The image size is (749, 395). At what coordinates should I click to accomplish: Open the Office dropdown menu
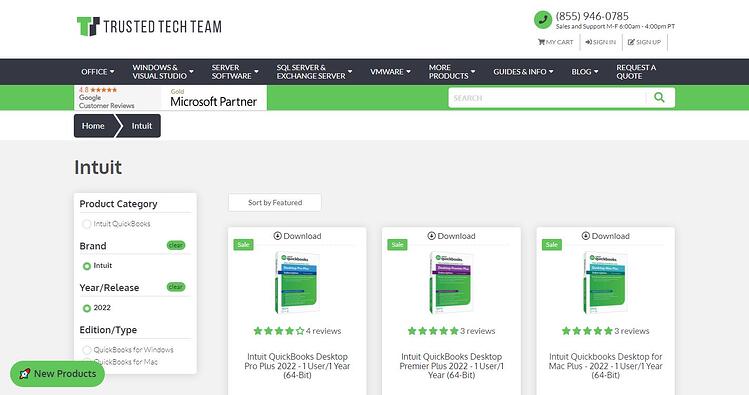click(97, 72)
